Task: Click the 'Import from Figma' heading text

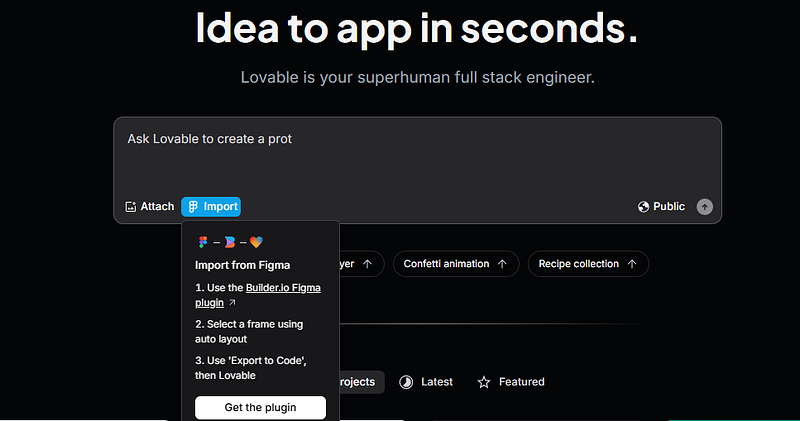Action: tap(242, 265)
